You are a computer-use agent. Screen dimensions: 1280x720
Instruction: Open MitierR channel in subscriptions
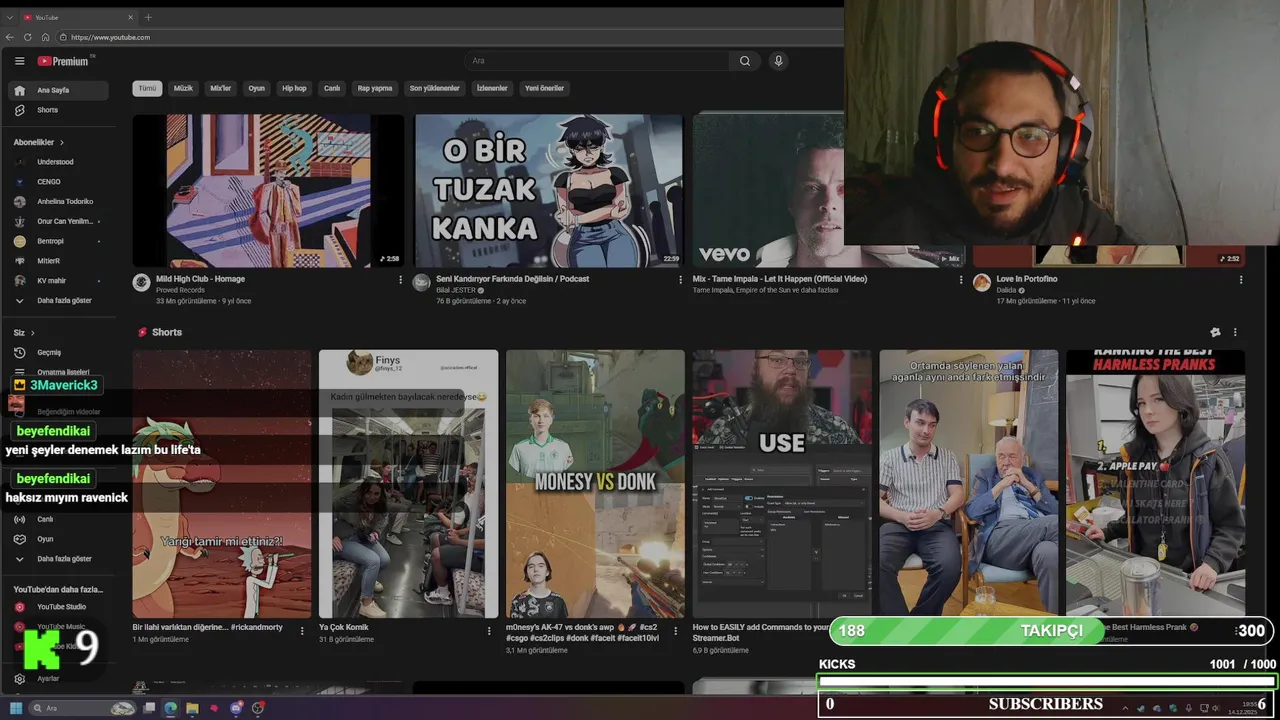tap(58, 261)
